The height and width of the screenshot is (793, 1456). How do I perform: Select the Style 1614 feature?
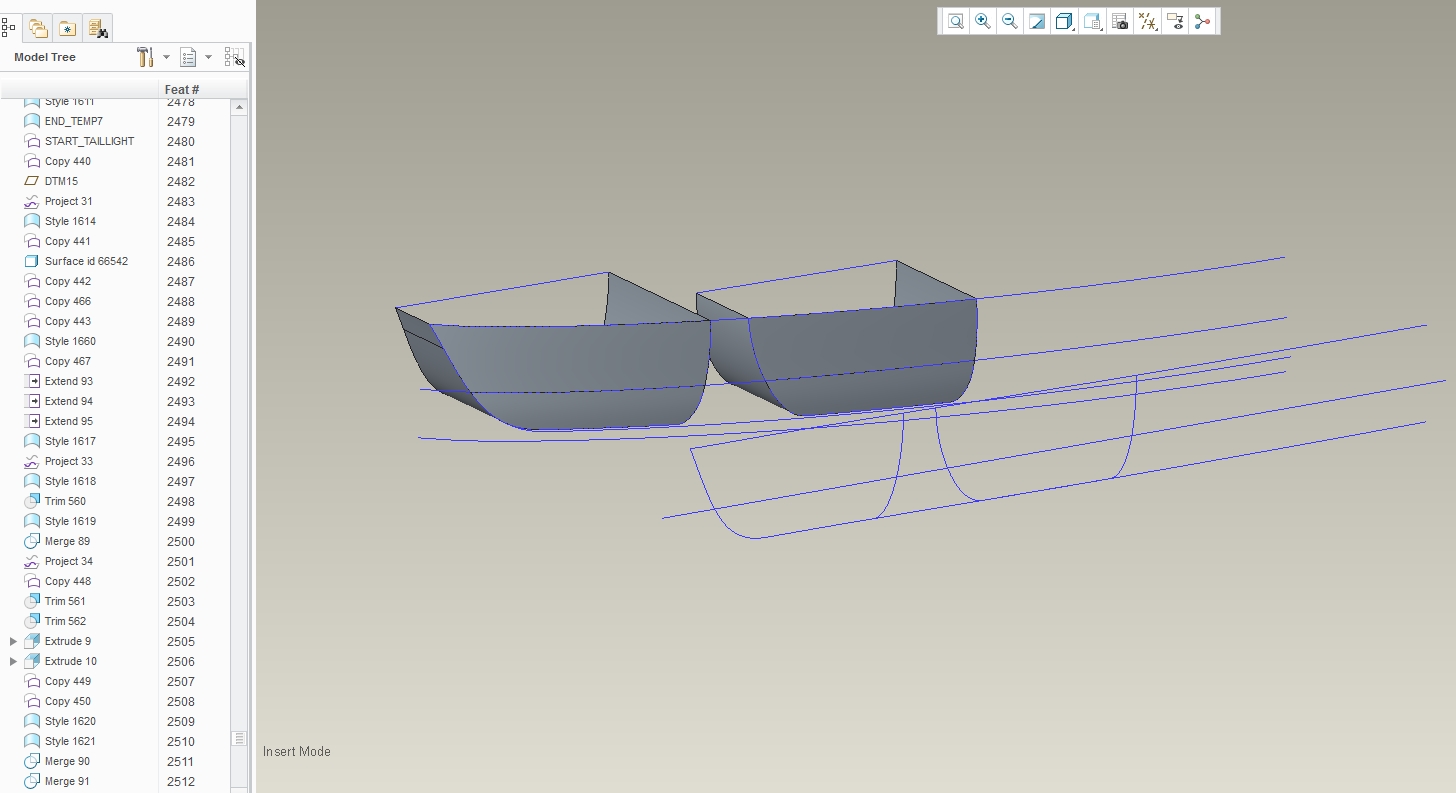click(70, 221)
